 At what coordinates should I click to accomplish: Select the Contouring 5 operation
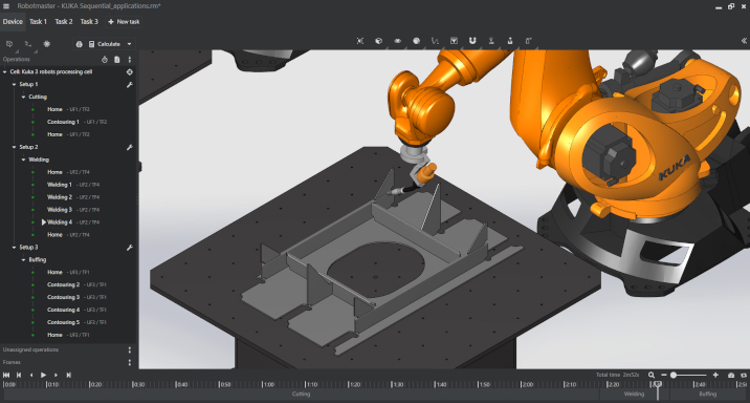[x=63, y=322]
